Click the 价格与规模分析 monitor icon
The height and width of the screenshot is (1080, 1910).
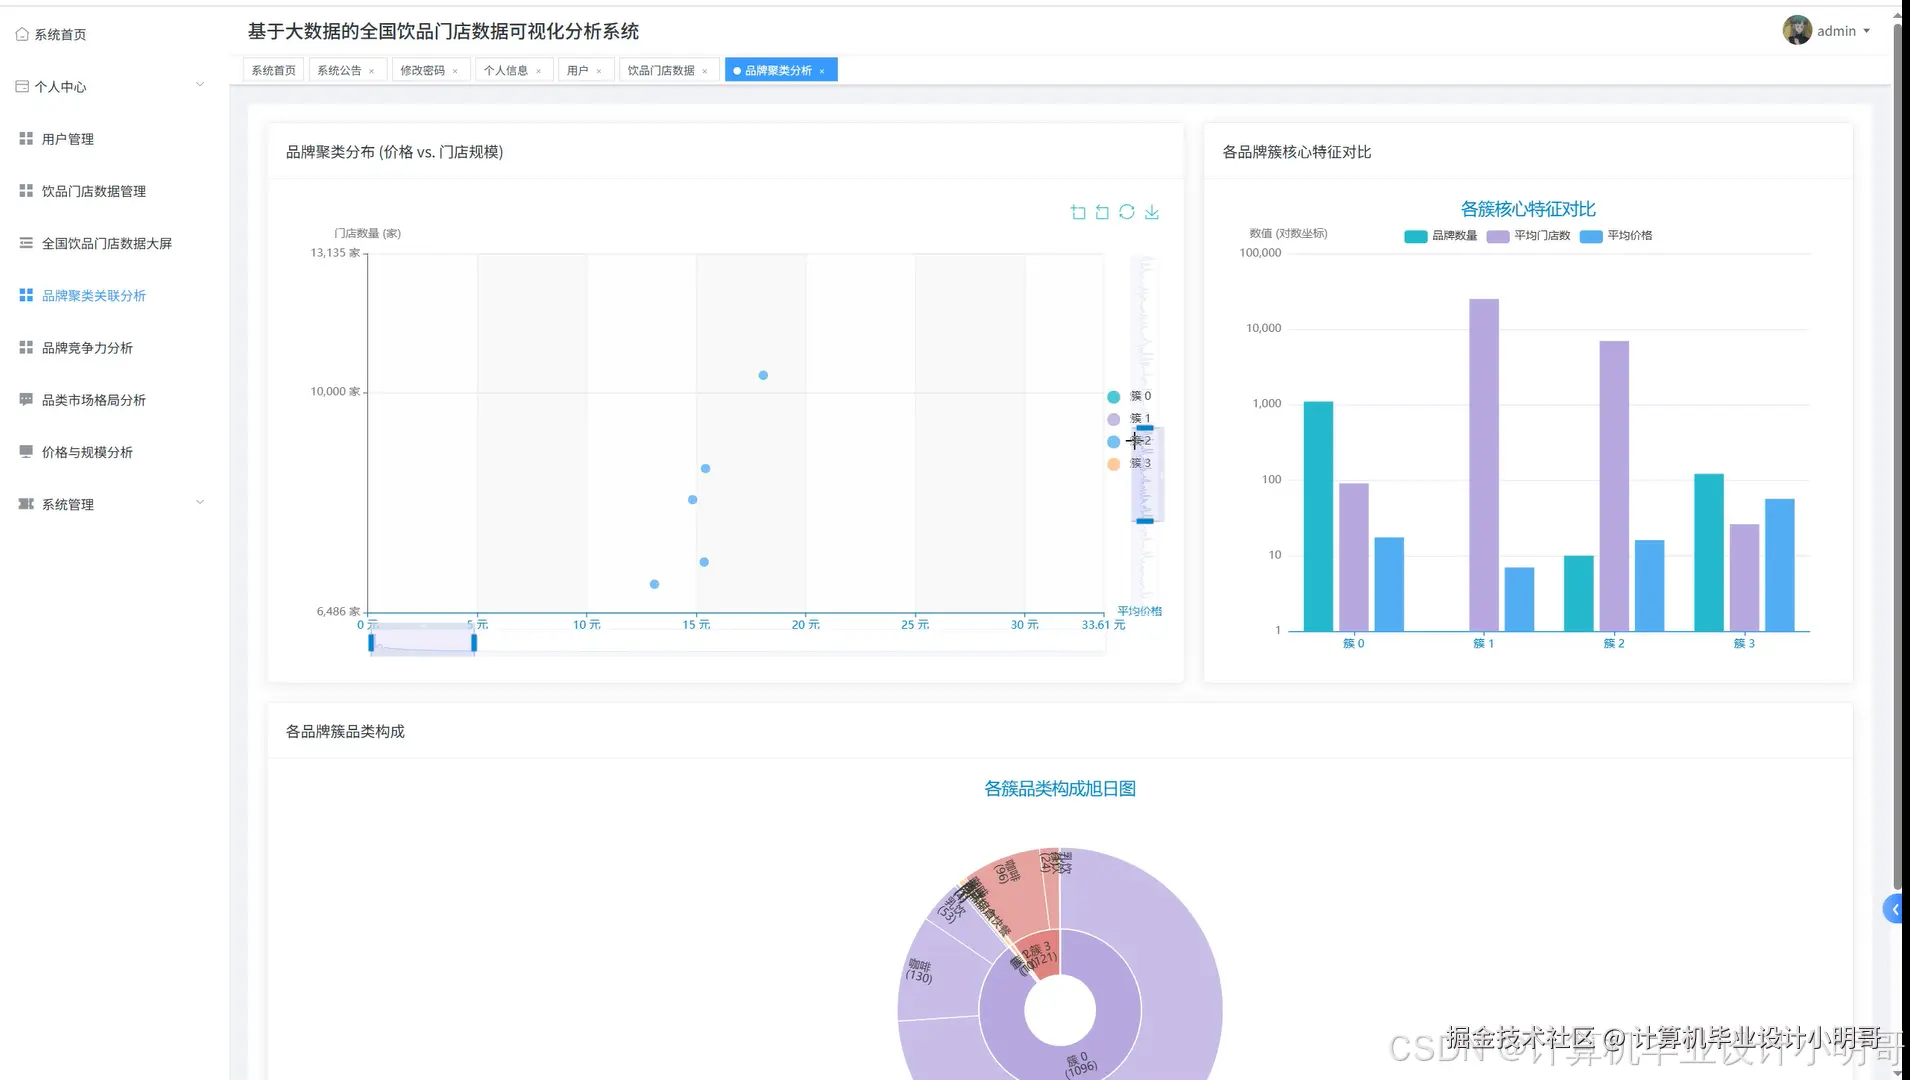coord(26,451)
